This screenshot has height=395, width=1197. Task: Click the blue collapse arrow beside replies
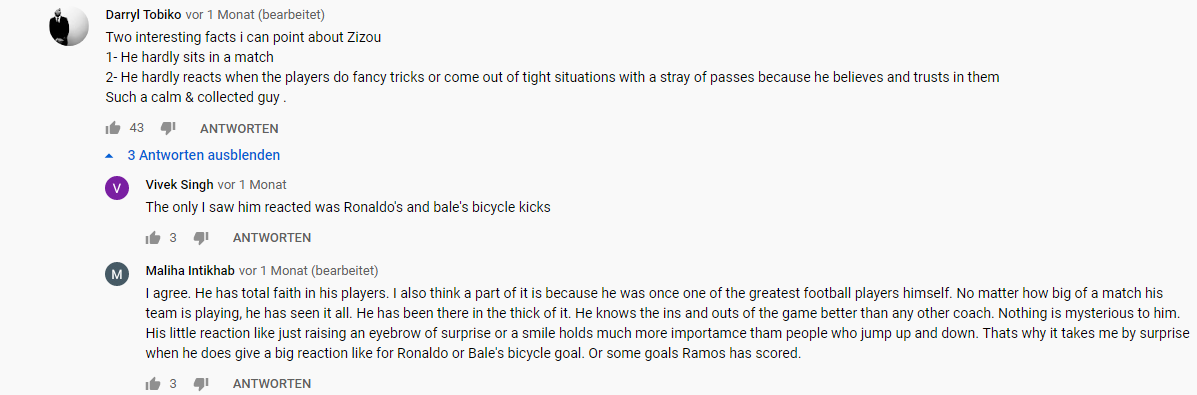[x=109, y=156]
